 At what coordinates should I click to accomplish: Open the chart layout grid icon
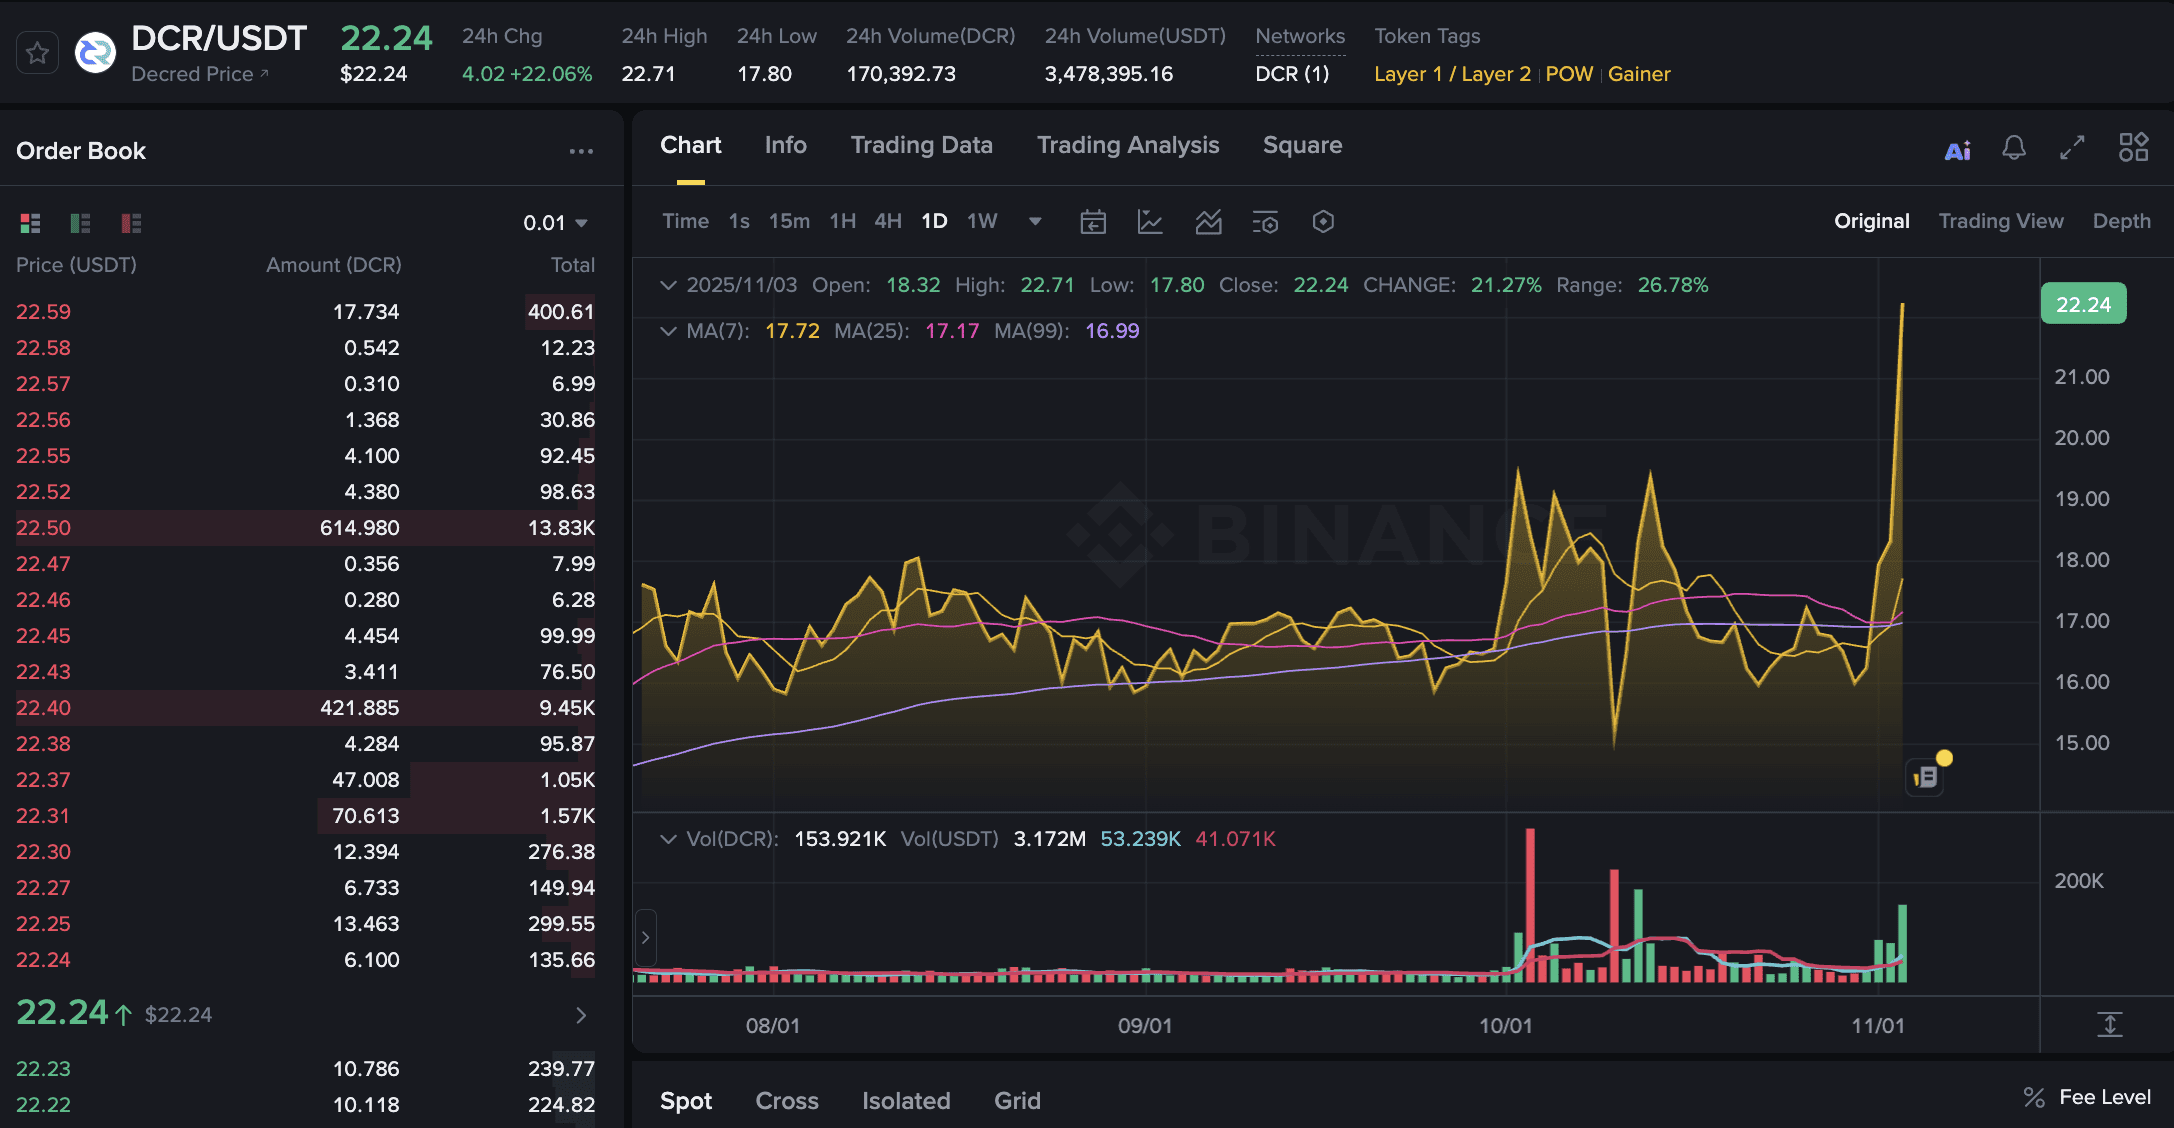click(2133, 148)
